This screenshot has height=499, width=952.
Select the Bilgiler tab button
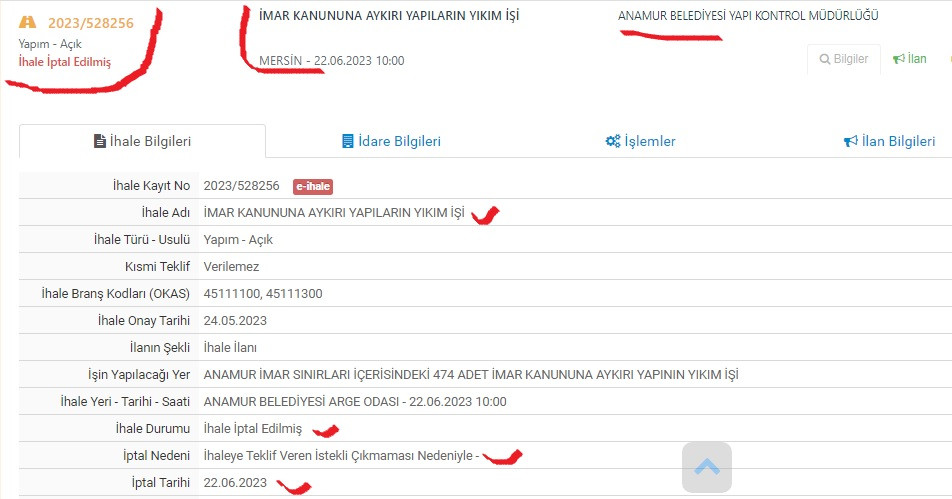click(844, 59)
